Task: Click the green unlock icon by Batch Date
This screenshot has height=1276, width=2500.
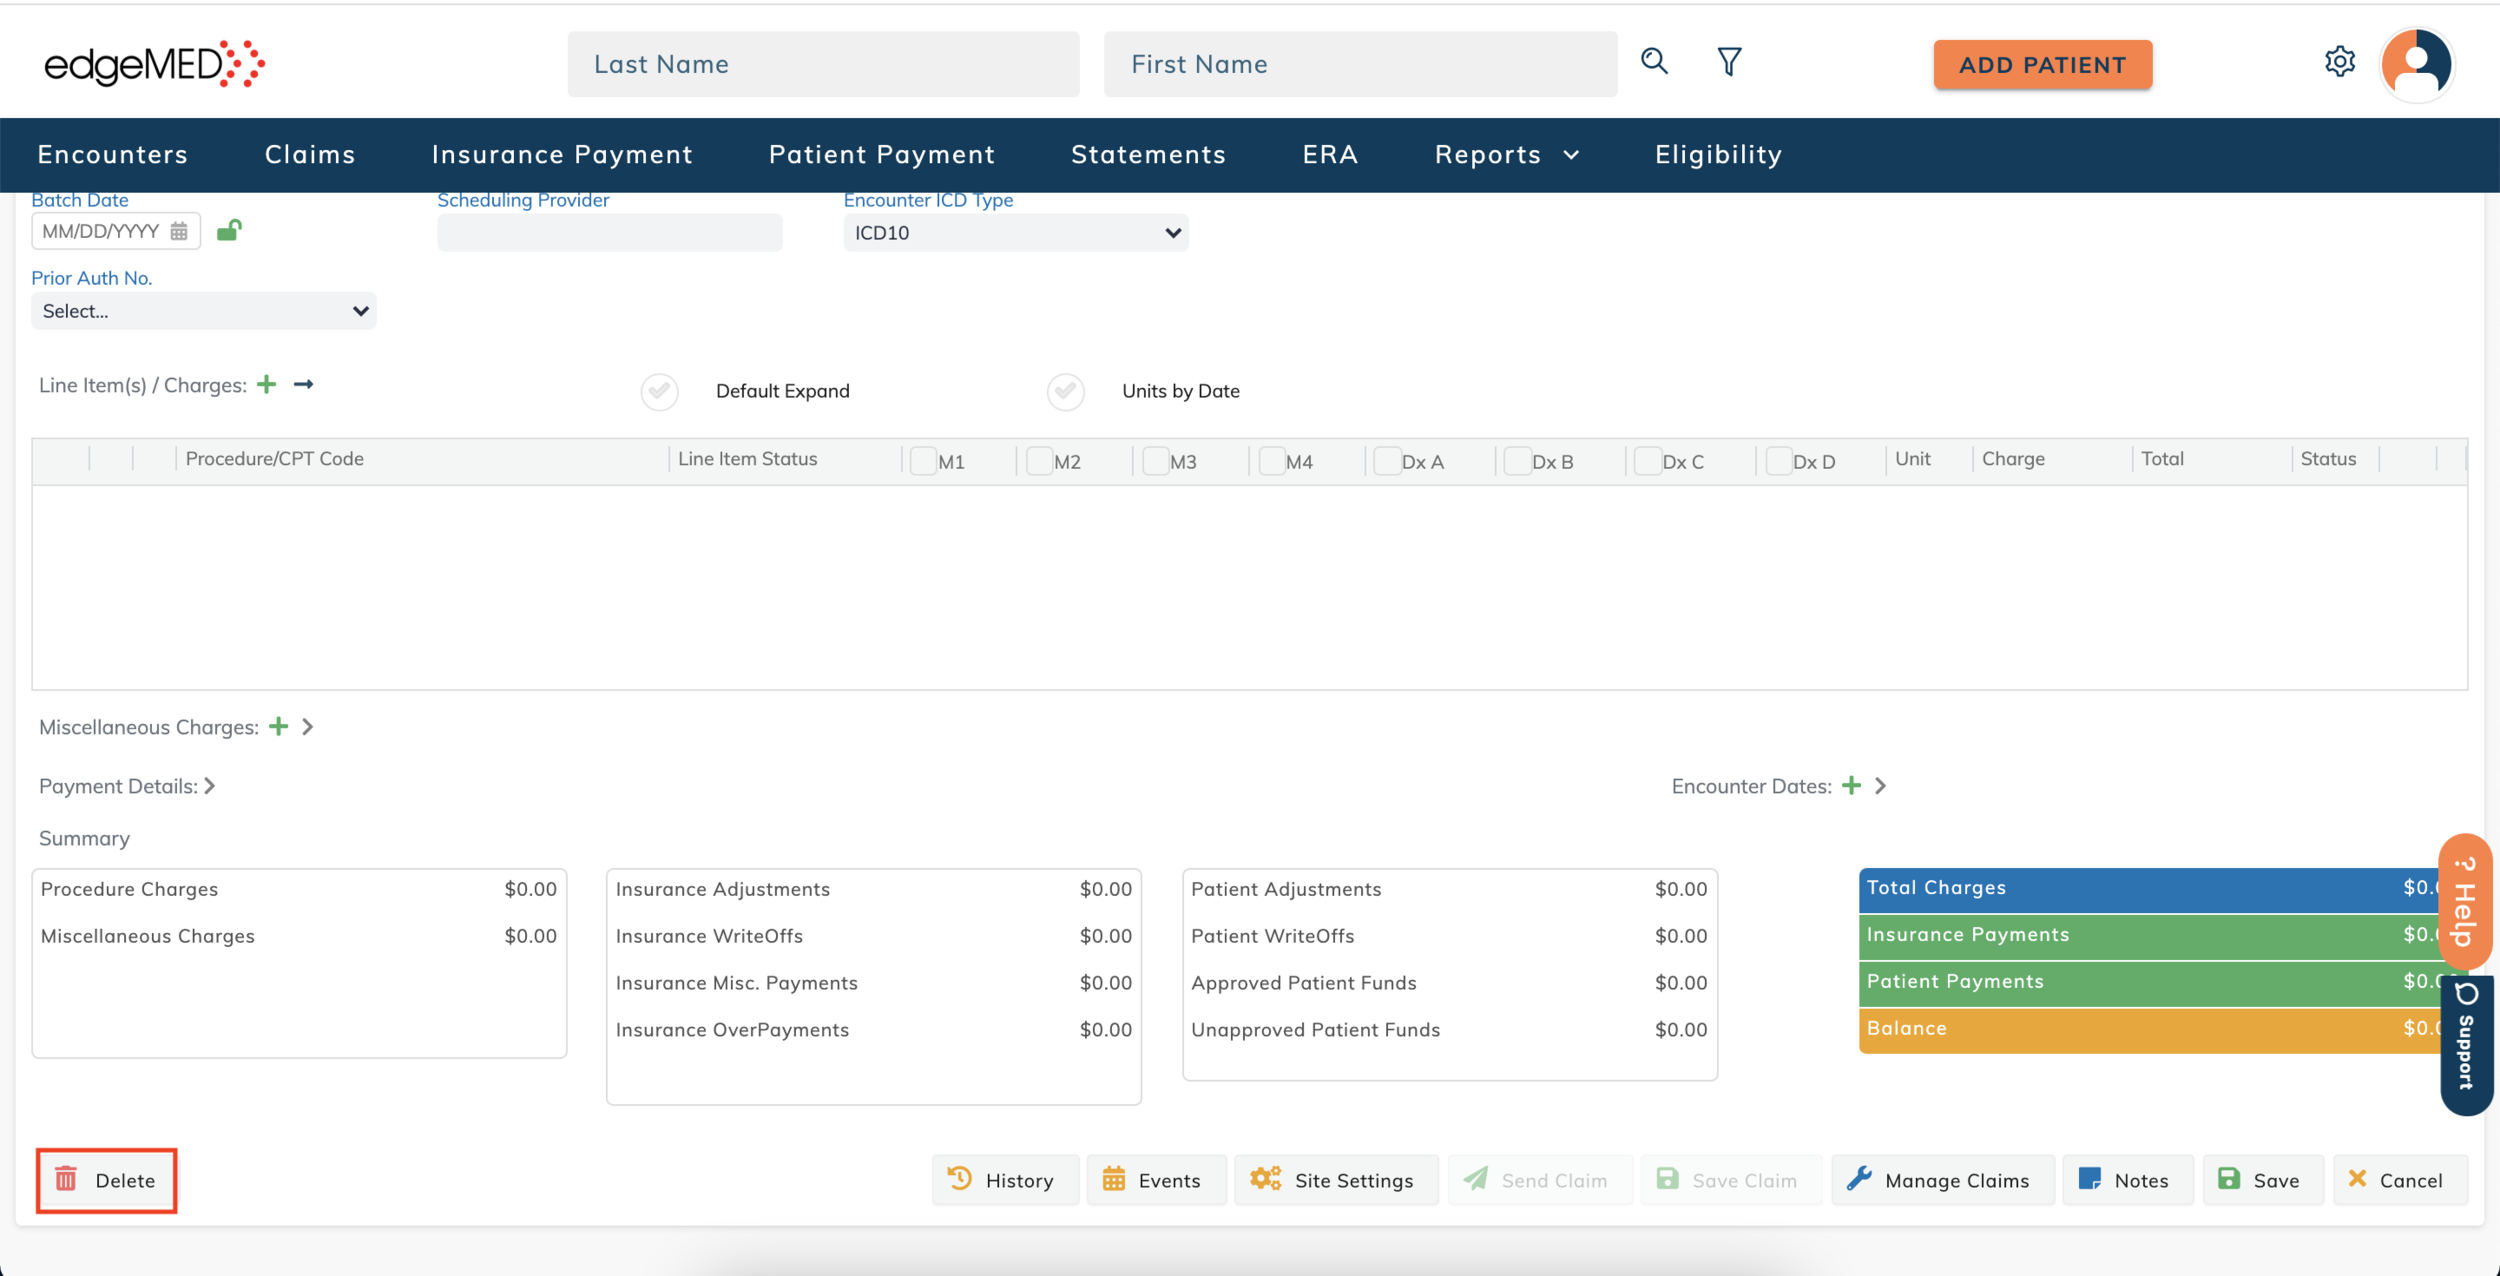Action: 229,231
